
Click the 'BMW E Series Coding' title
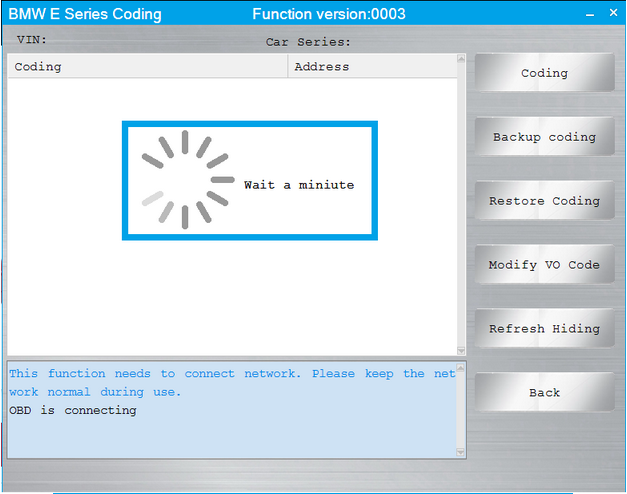pyautogui.click(x=85, y=14)
